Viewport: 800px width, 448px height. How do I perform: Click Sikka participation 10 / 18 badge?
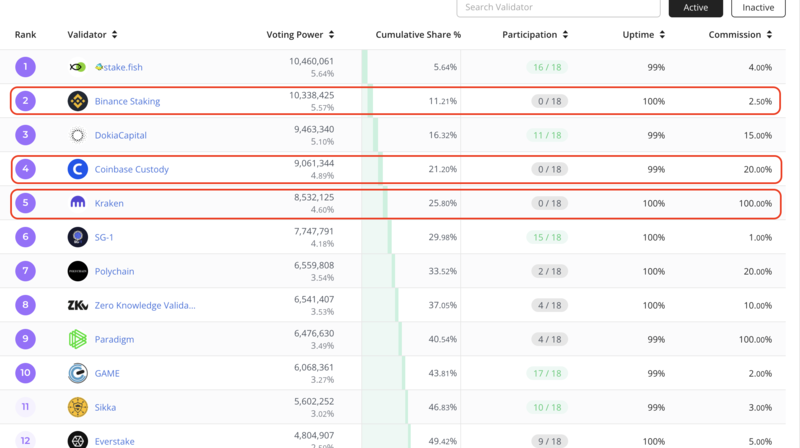[547, 407]
